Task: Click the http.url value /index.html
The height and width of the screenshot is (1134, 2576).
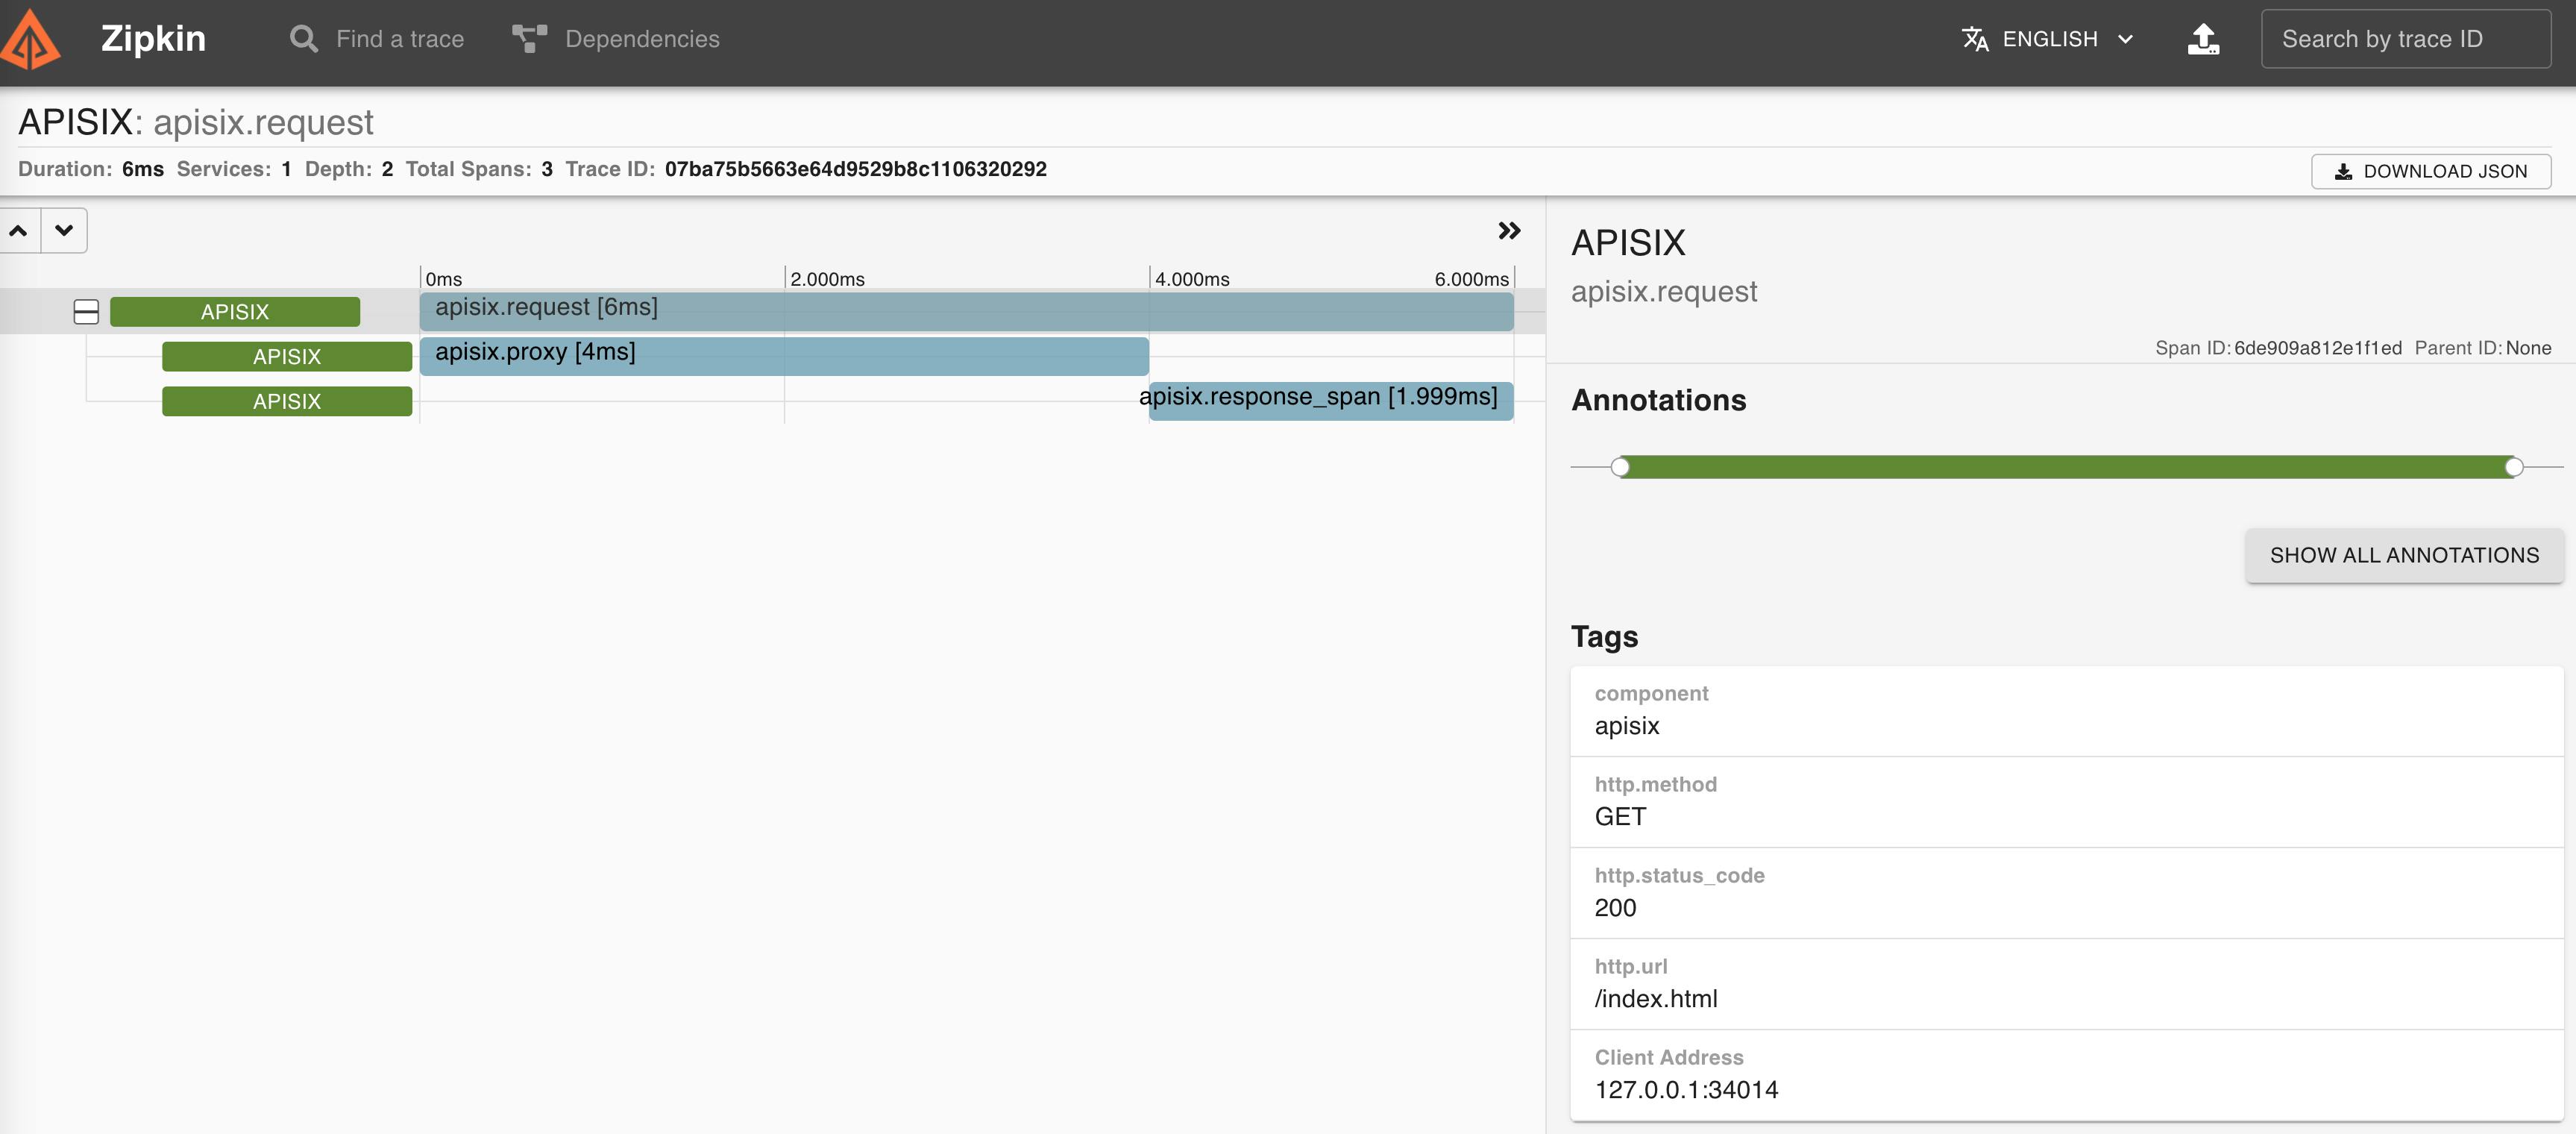Action: coord(1656,998)
